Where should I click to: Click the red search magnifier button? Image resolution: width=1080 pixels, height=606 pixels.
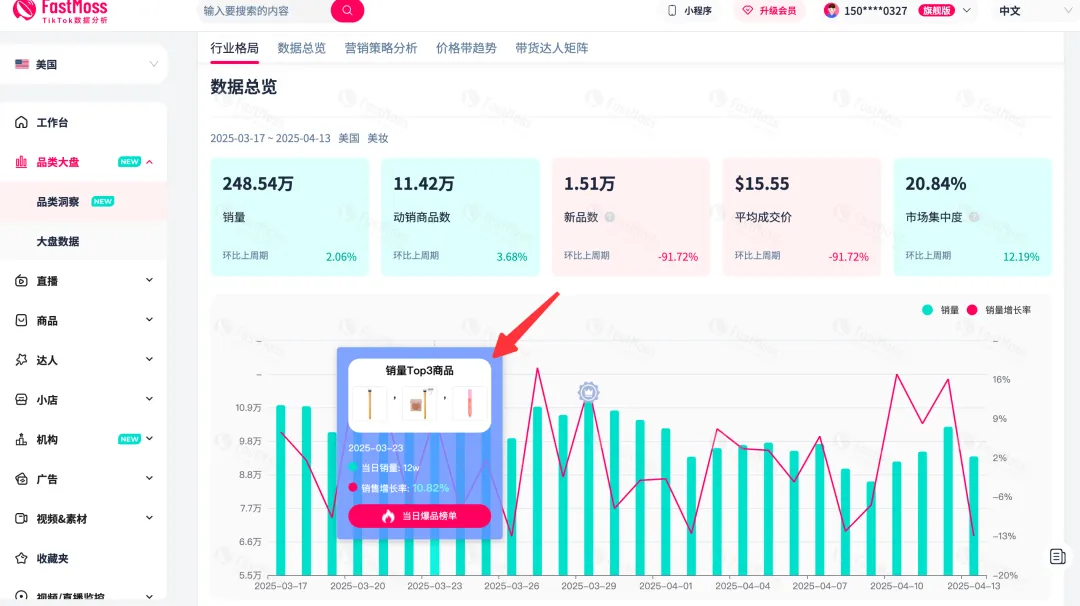pyautogui.click(x=347, y=10)
